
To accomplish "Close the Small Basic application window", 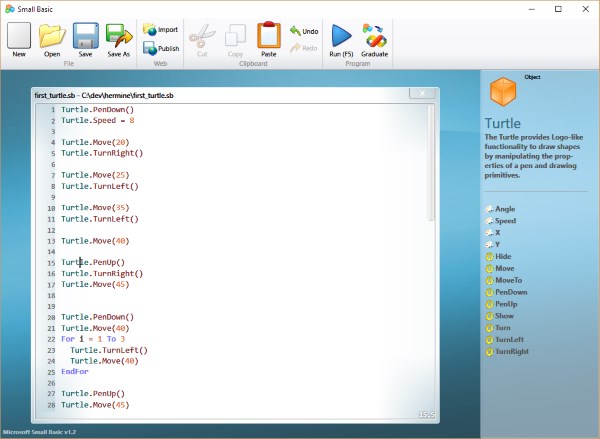I will coord(585,9).
